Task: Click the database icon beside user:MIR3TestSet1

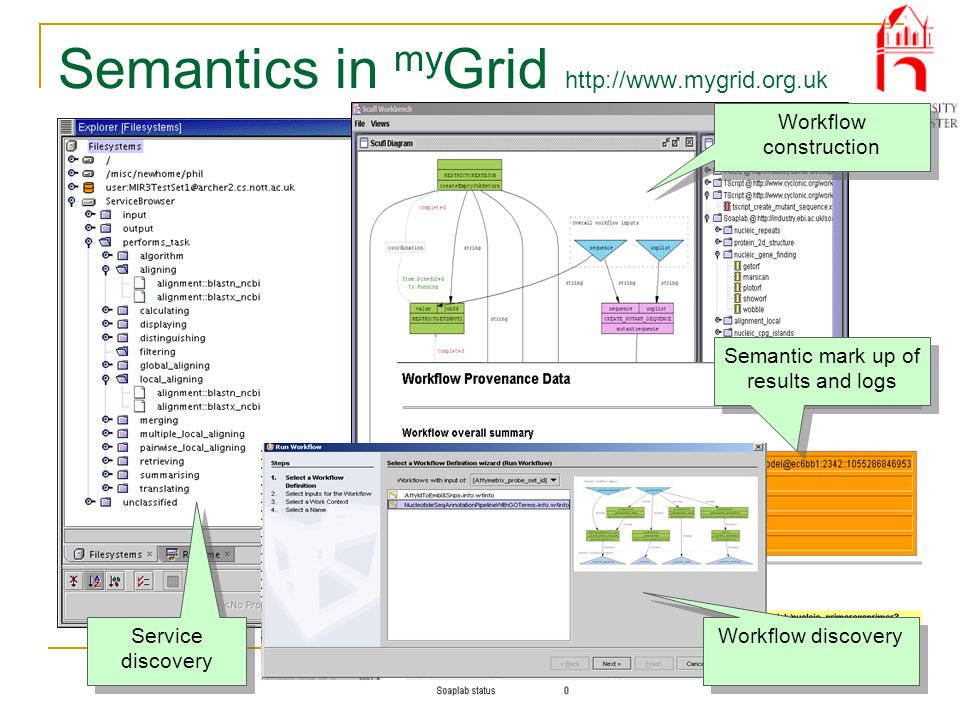Action: point(89,187)
